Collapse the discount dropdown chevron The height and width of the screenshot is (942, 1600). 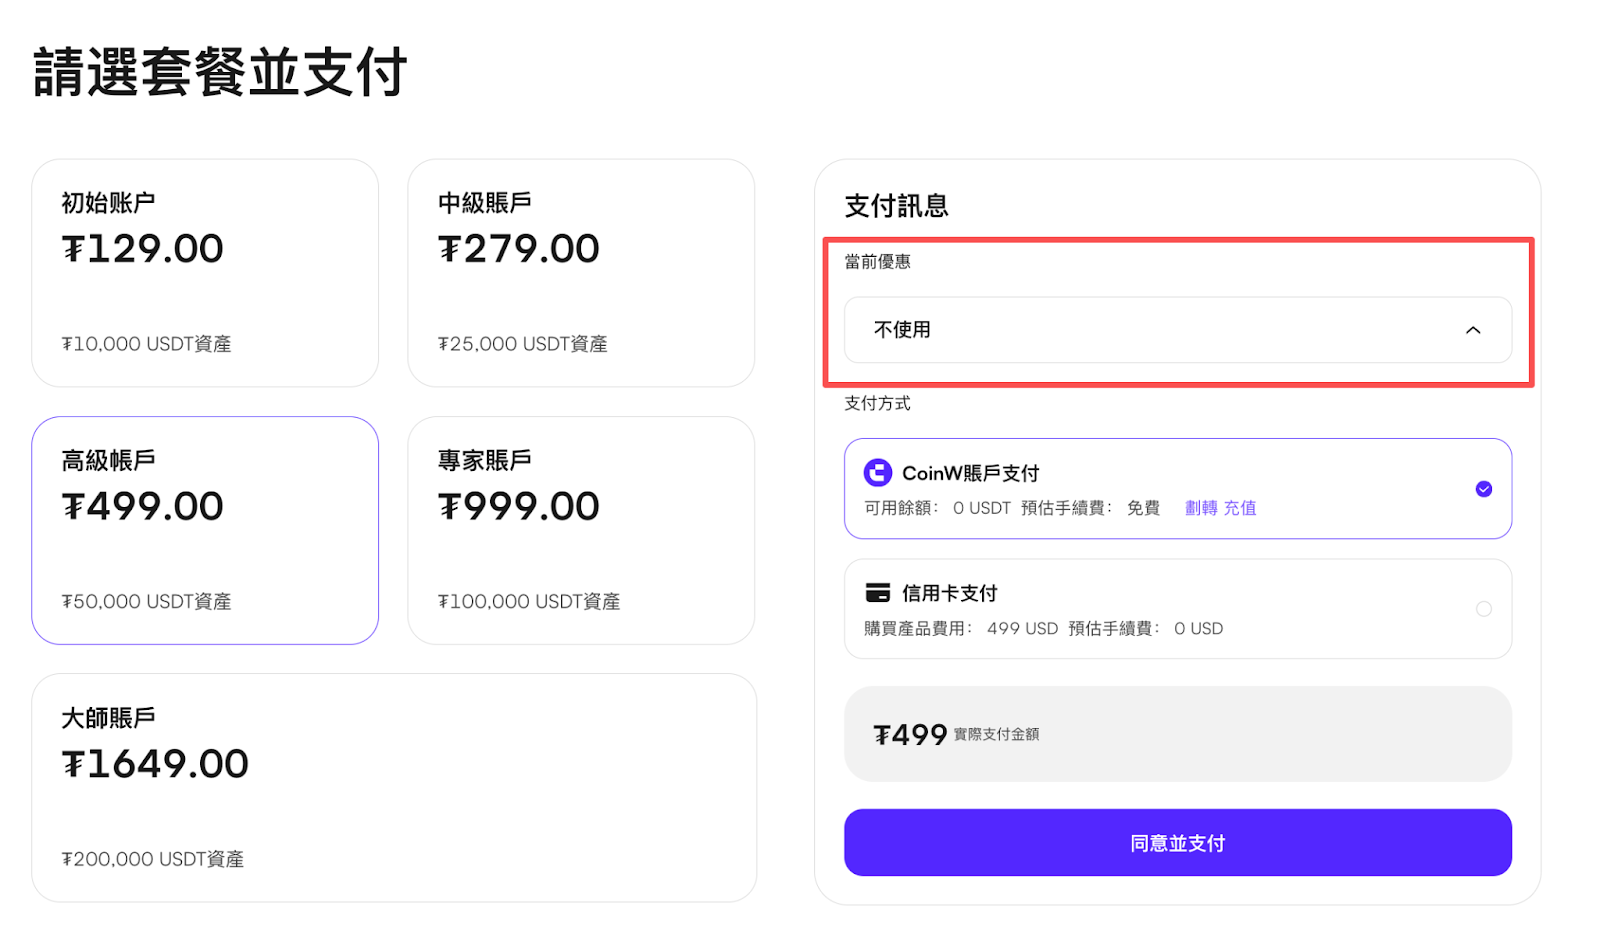coord(1472,330)
